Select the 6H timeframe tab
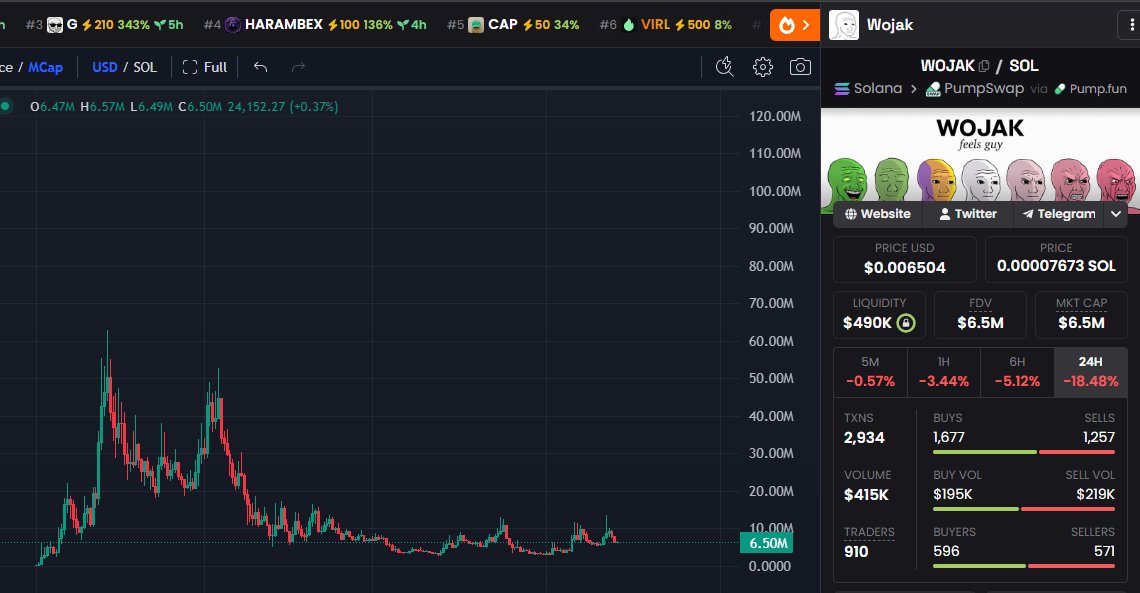Screen dimensions: 1140x593 [x=1017, y=372]
